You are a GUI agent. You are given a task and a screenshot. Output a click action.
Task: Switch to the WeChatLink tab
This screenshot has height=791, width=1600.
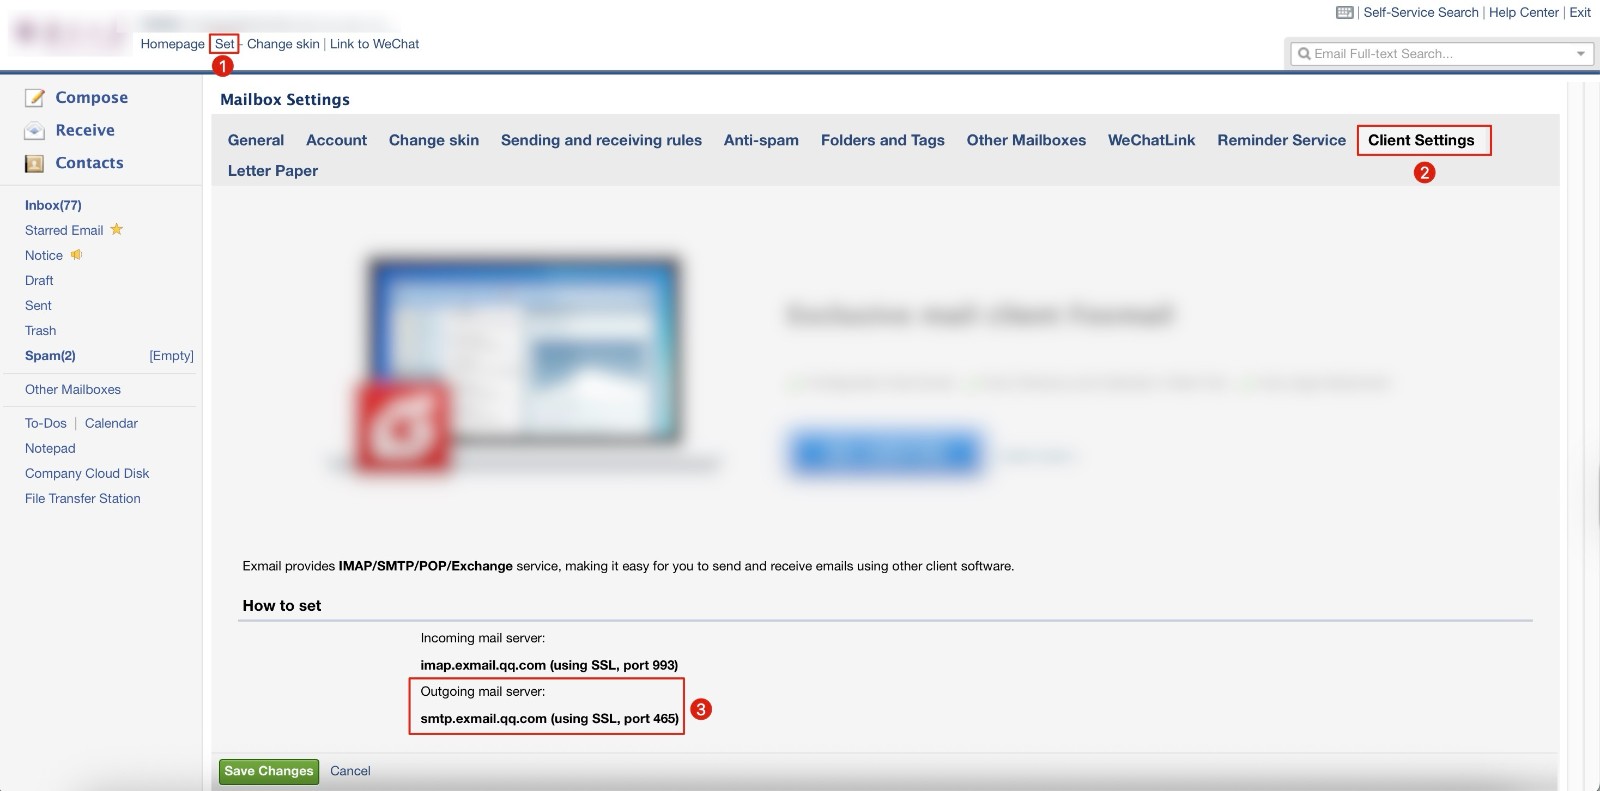coord(1151,140)
